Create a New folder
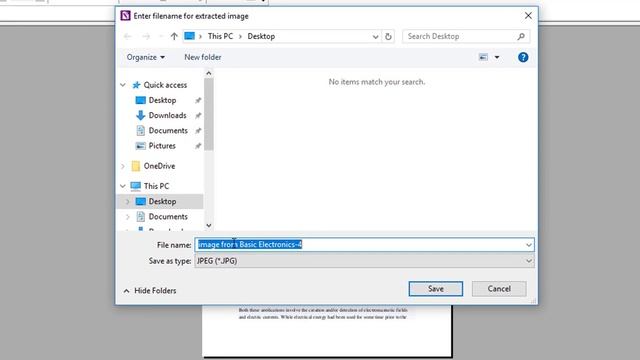 click(x=203, y=57)
